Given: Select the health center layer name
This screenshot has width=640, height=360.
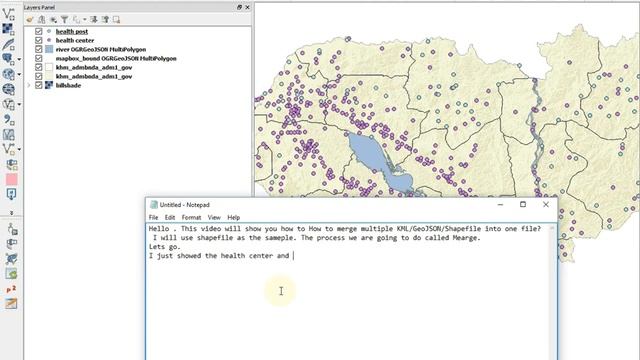Looking at the screenshot, I should [75, 40].
